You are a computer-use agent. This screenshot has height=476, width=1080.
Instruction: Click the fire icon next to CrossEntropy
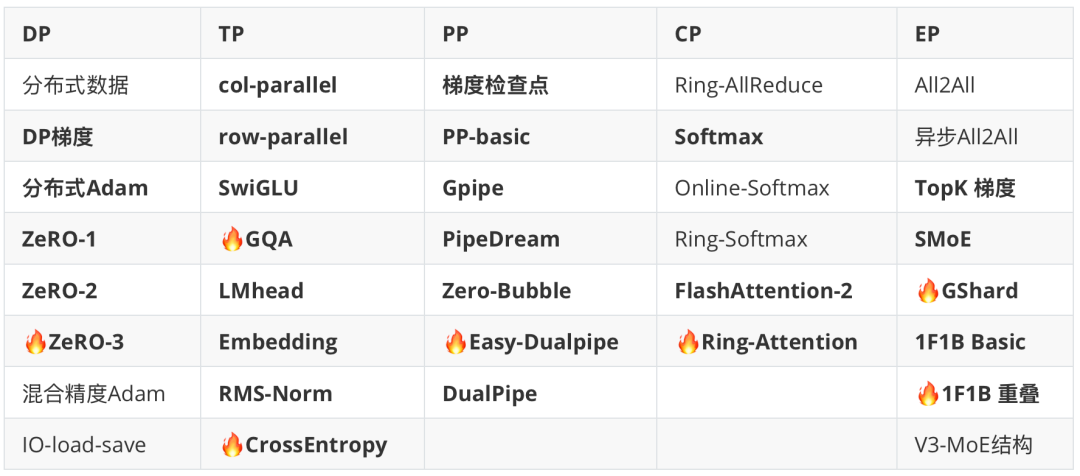[x=231, y=445]
